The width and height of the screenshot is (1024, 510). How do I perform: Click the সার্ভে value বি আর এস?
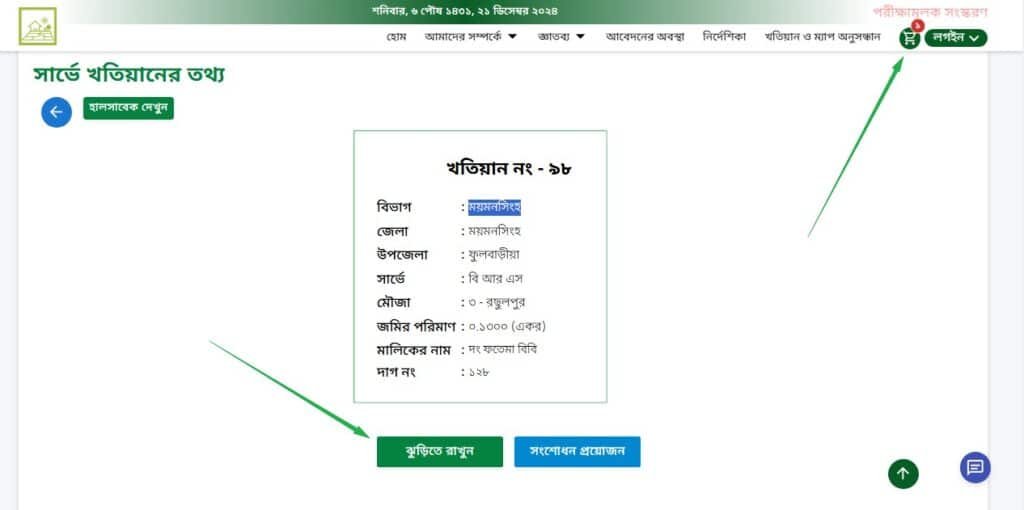[x=496, y=279]
